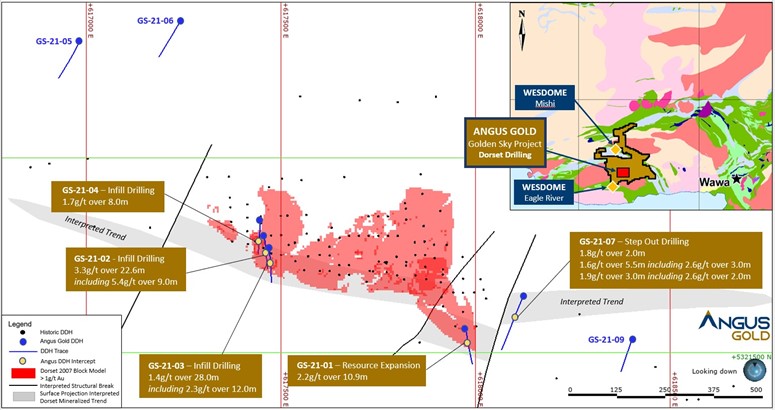Click the Interpreted Trend text below GS-21-07 callout
Viewport: 775px width, 410px height.
(x=592, y=302)
